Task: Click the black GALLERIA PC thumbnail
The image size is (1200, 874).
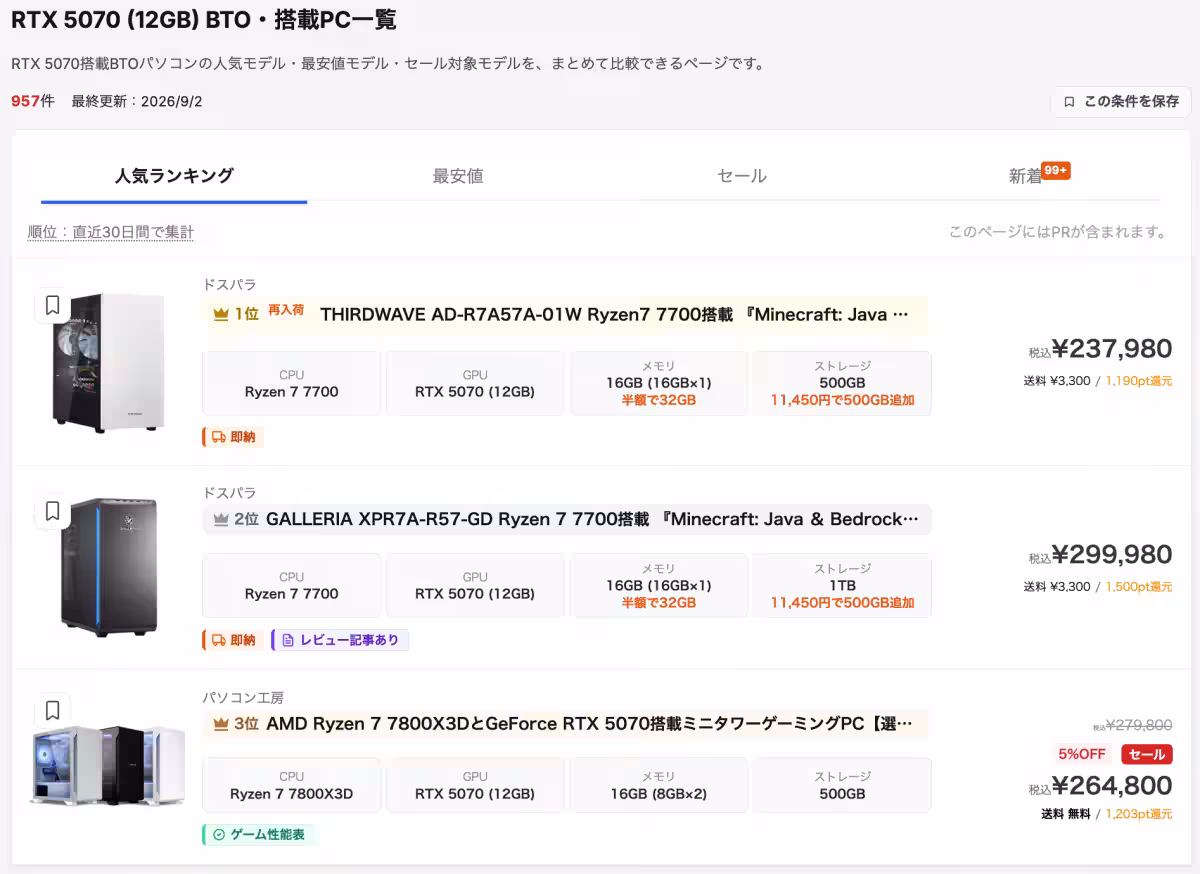Action: click(108, 567)
